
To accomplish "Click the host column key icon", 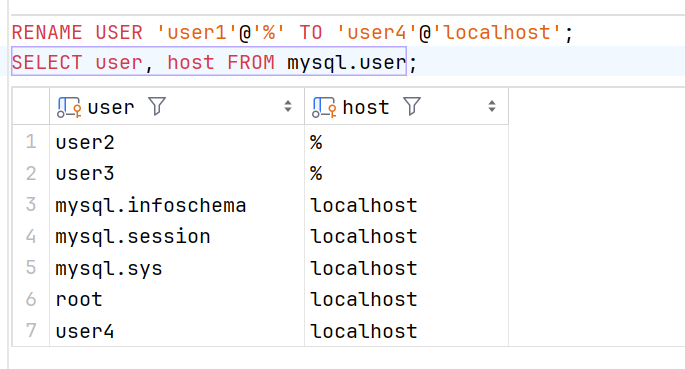I will [324, 107].
